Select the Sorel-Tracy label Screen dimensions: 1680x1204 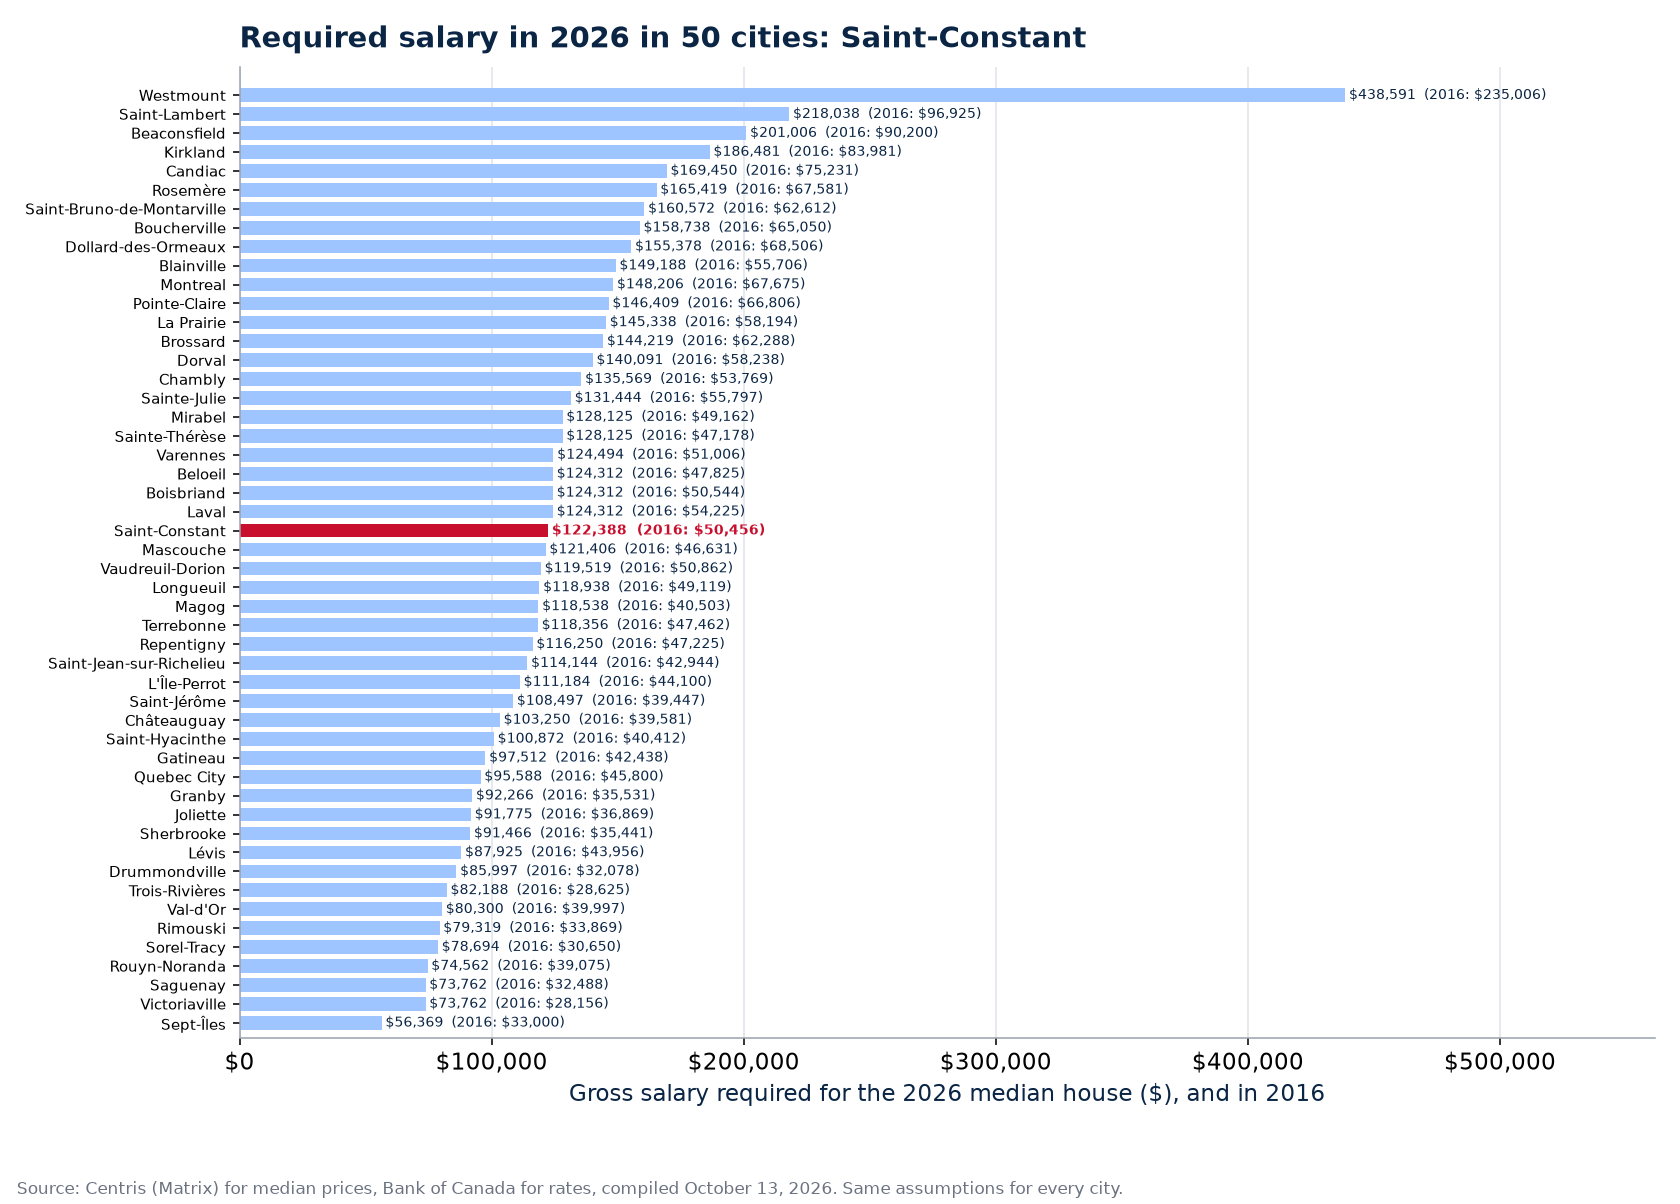point(186,948)
